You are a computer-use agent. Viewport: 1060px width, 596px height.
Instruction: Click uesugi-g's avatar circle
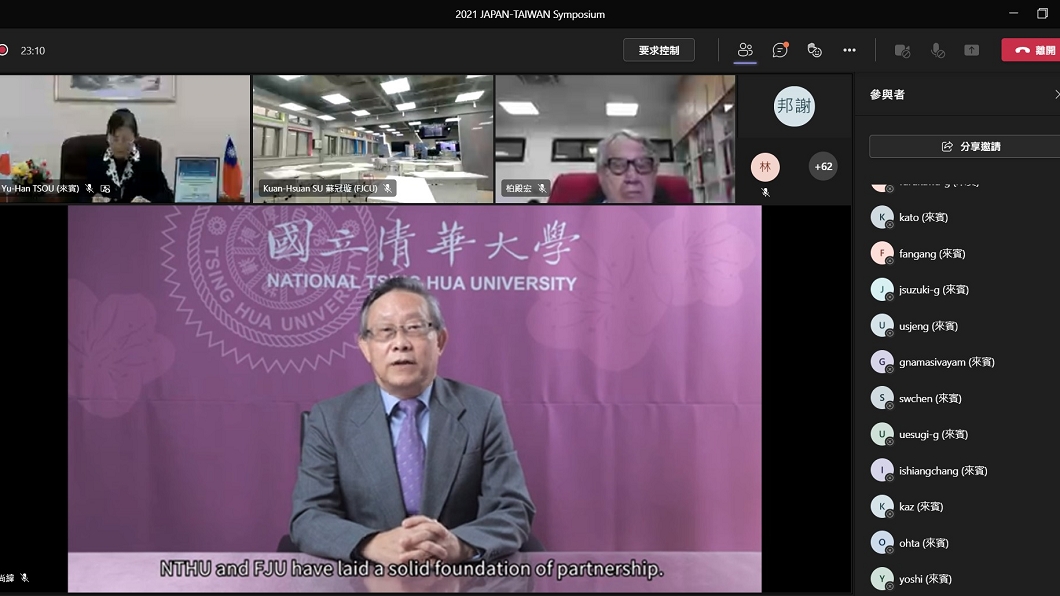pyautogui.click(x=882, y=434)
